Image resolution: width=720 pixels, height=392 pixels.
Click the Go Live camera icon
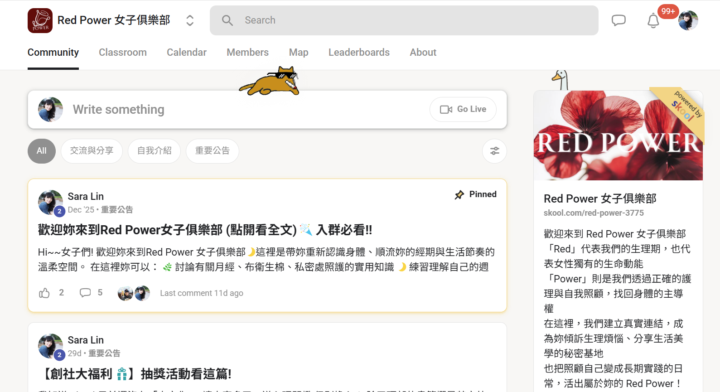(446, 109)
